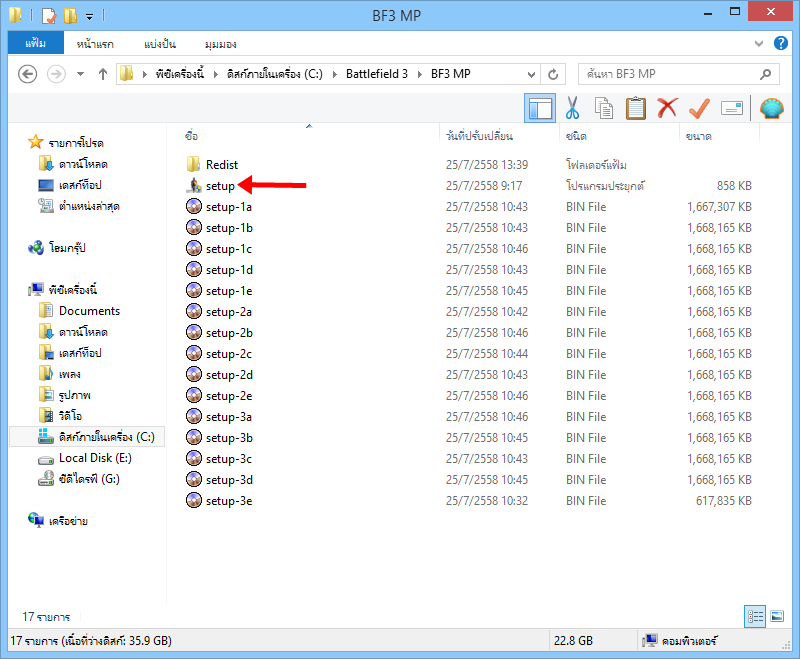
Task: Open วิดีโอ videos folder in sidebar
Action: click(70, 416)
